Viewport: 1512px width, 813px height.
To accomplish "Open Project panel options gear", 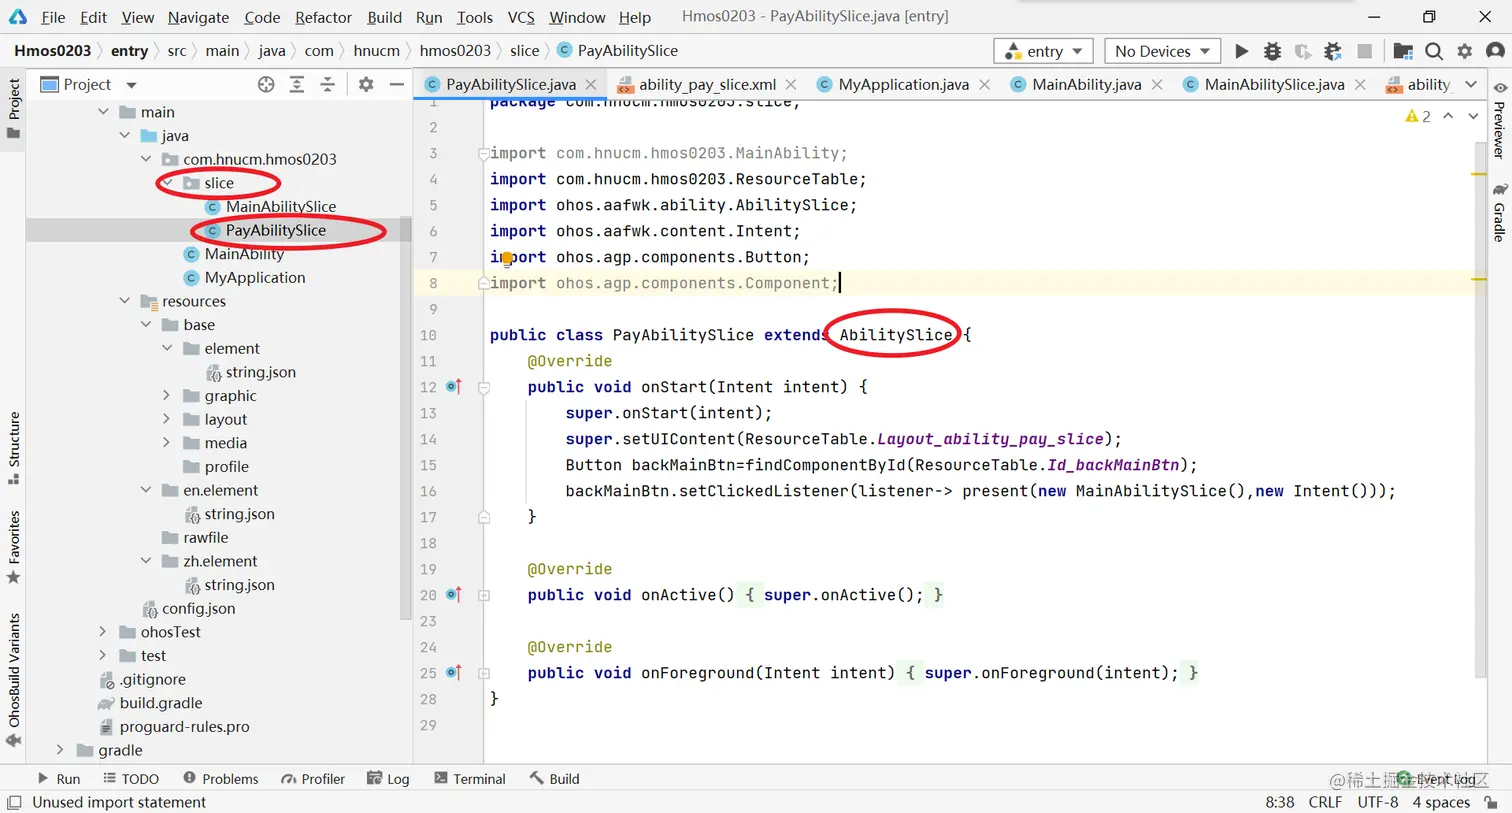I will 366,85.
